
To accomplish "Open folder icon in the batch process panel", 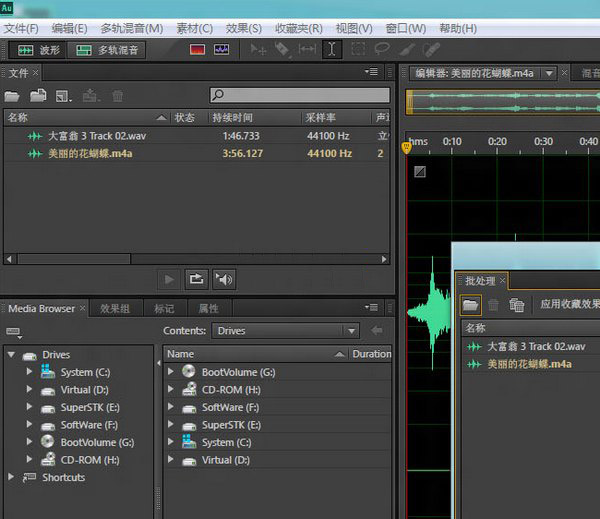I will pyautogui.click(x=470, y=304).
